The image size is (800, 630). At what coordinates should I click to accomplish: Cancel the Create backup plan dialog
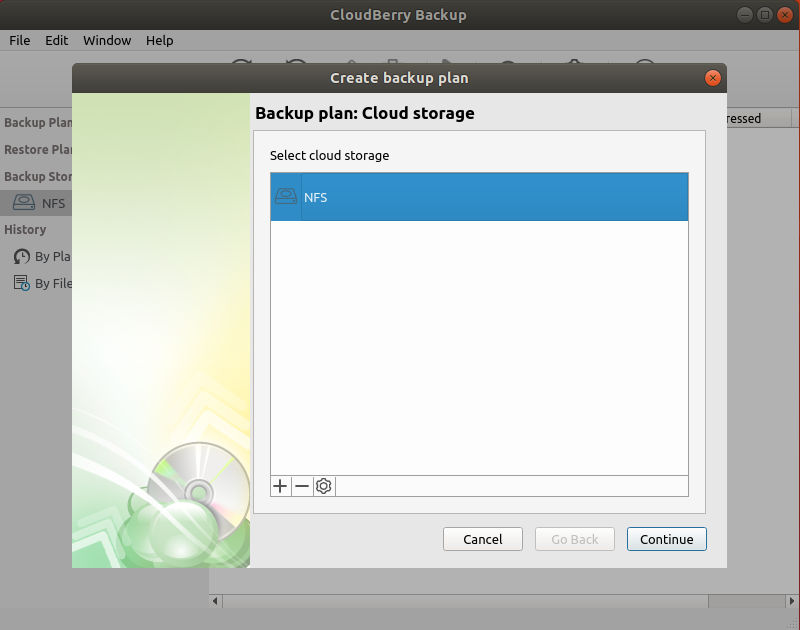pos(483,539)
